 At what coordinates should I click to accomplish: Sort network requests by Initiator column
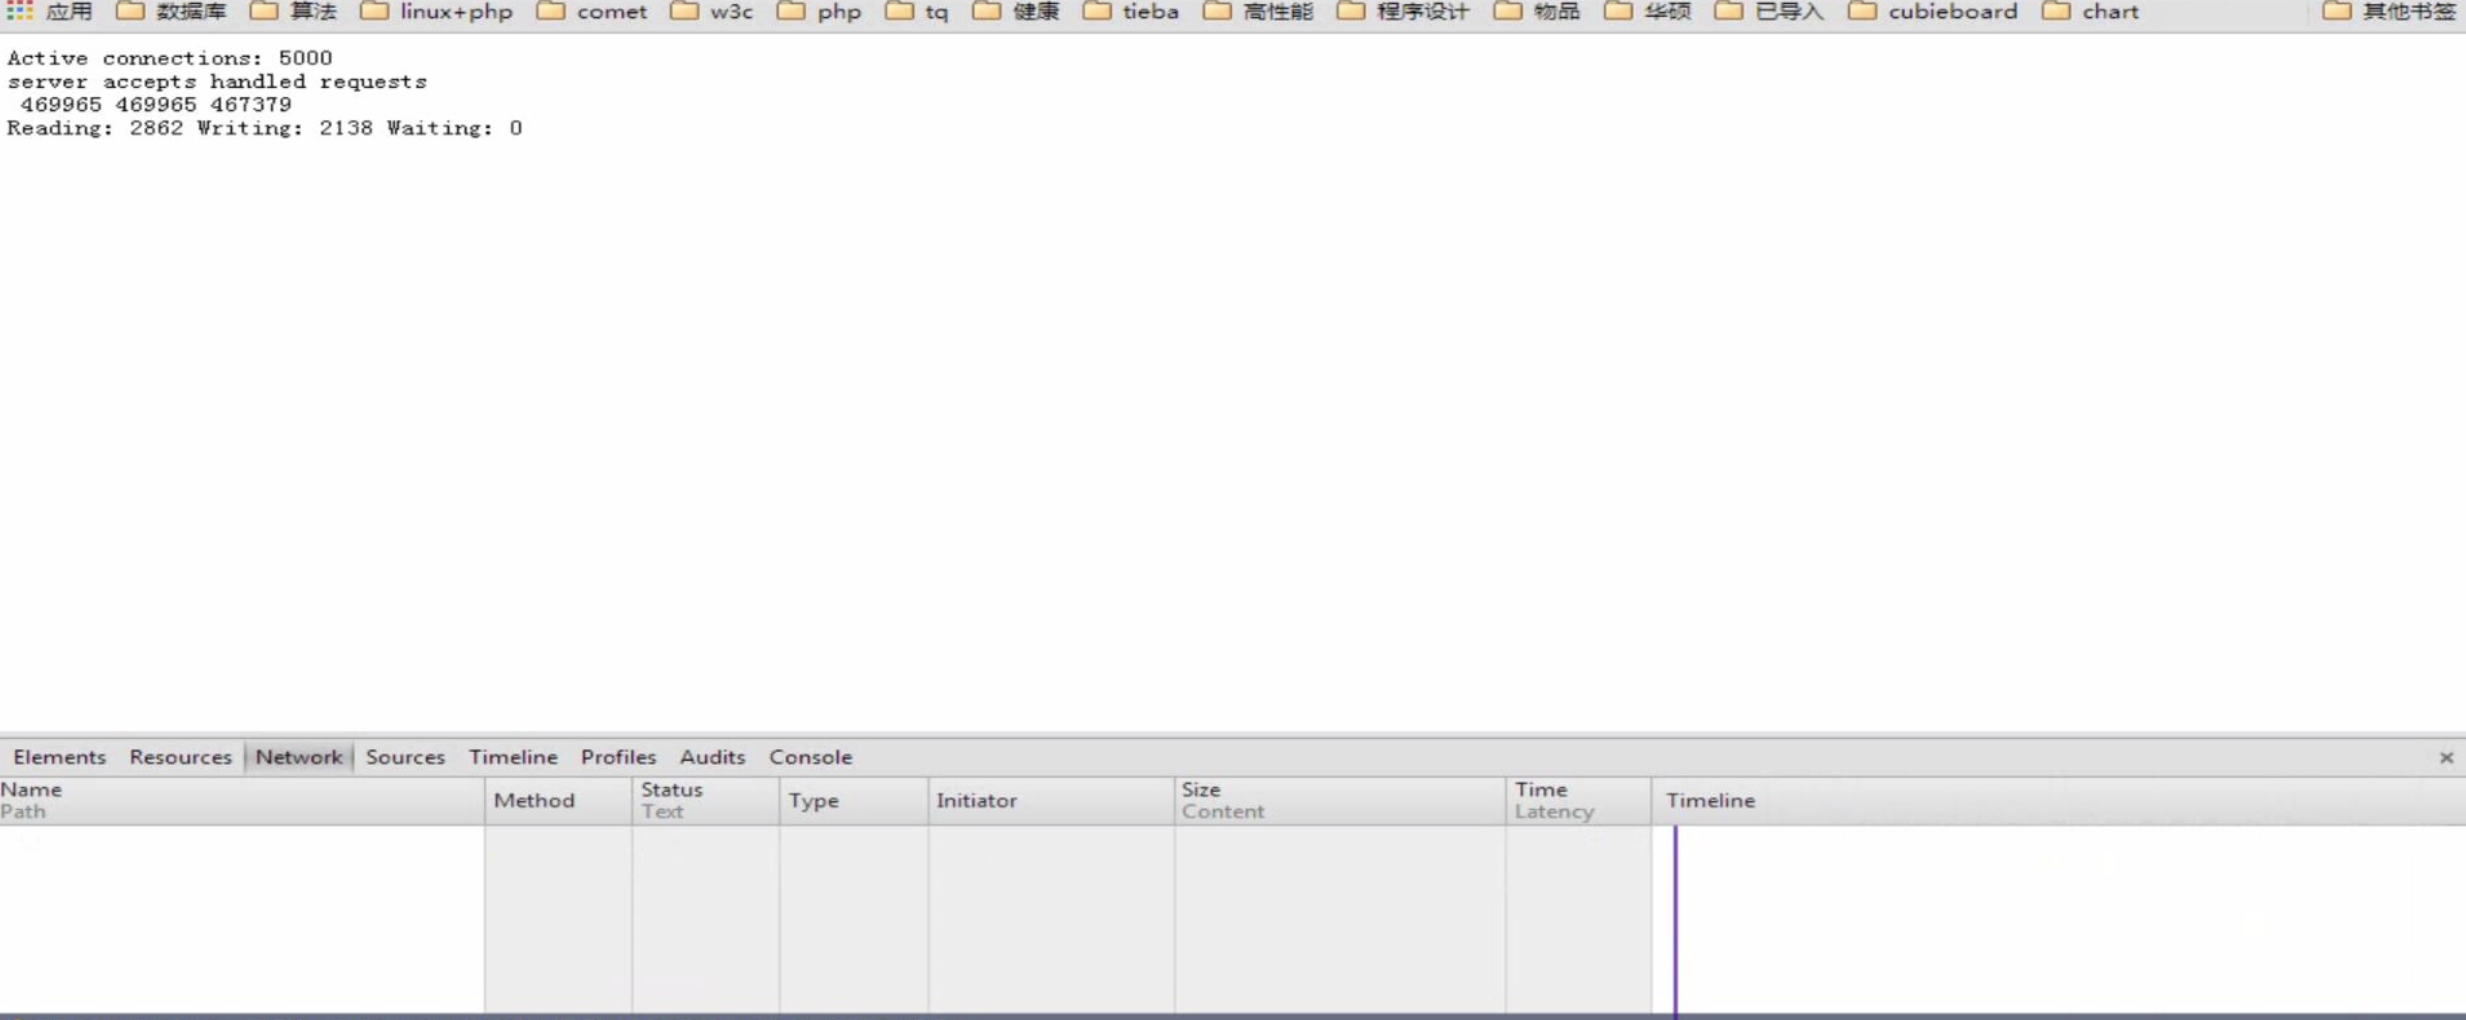click(x=1051, y=800)
